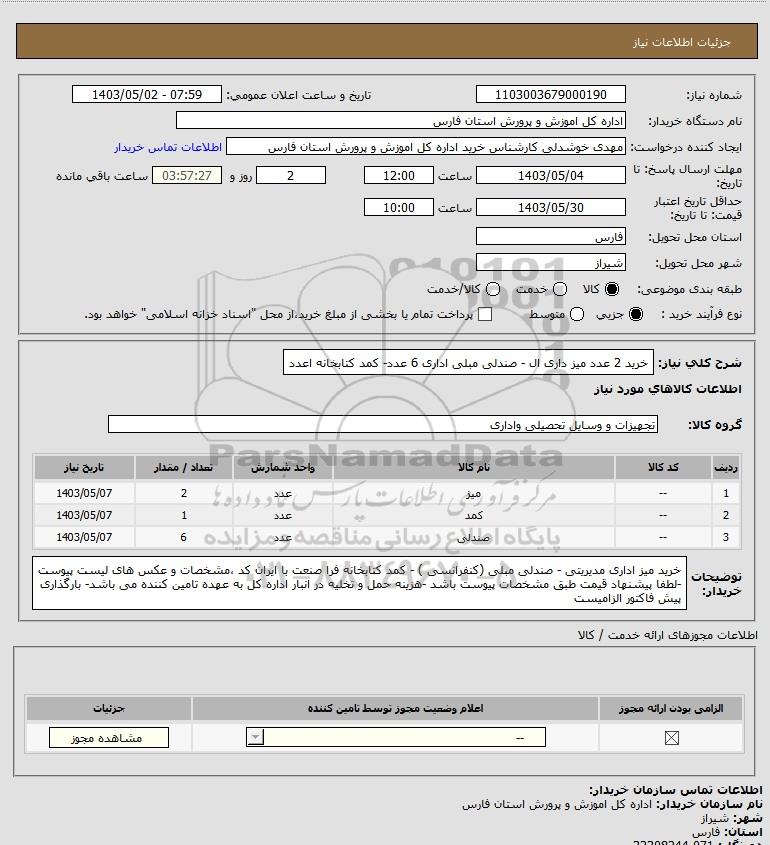Select the کالا/خدمت radio option
The width and height of the screenshot is (770, 845).
coord(492,289)
